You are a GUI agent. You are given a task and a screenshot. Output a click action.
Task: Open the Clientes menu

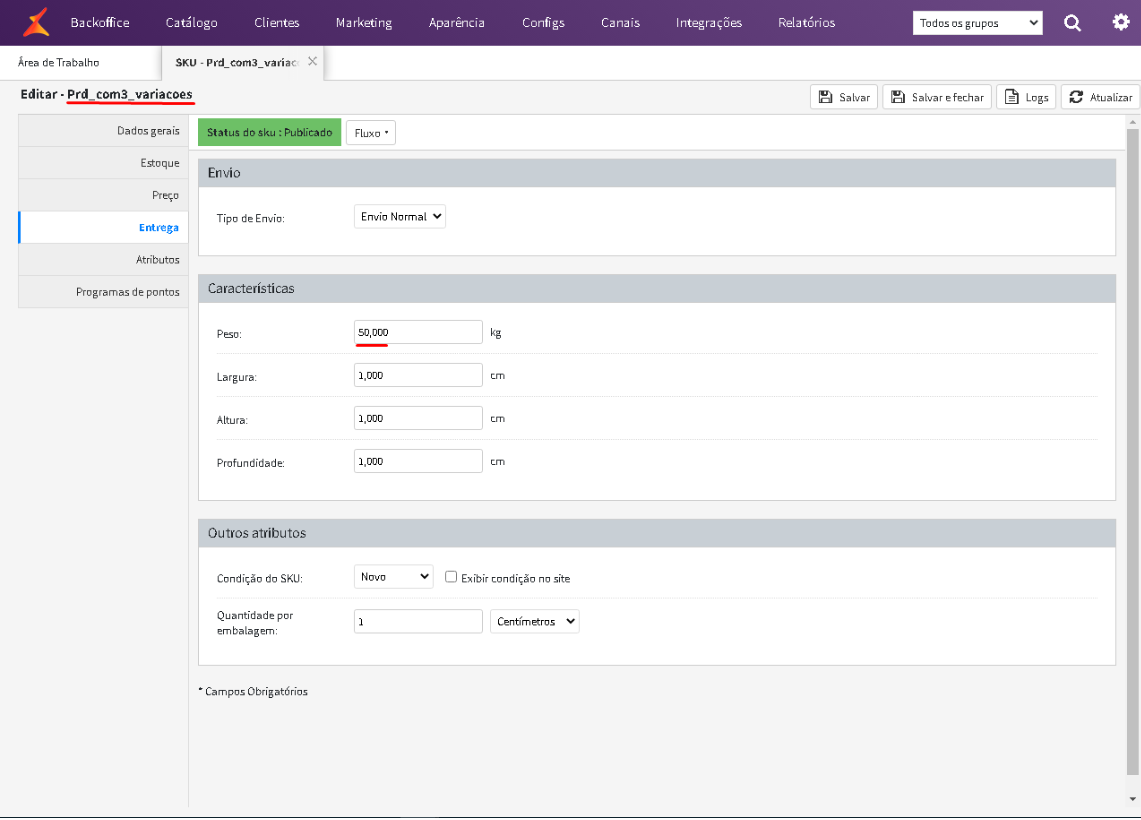(277, 23)
